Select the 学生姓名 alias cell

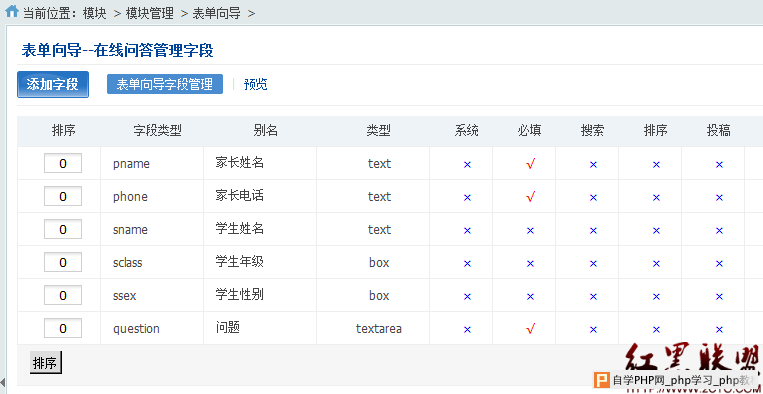[239, 229]
